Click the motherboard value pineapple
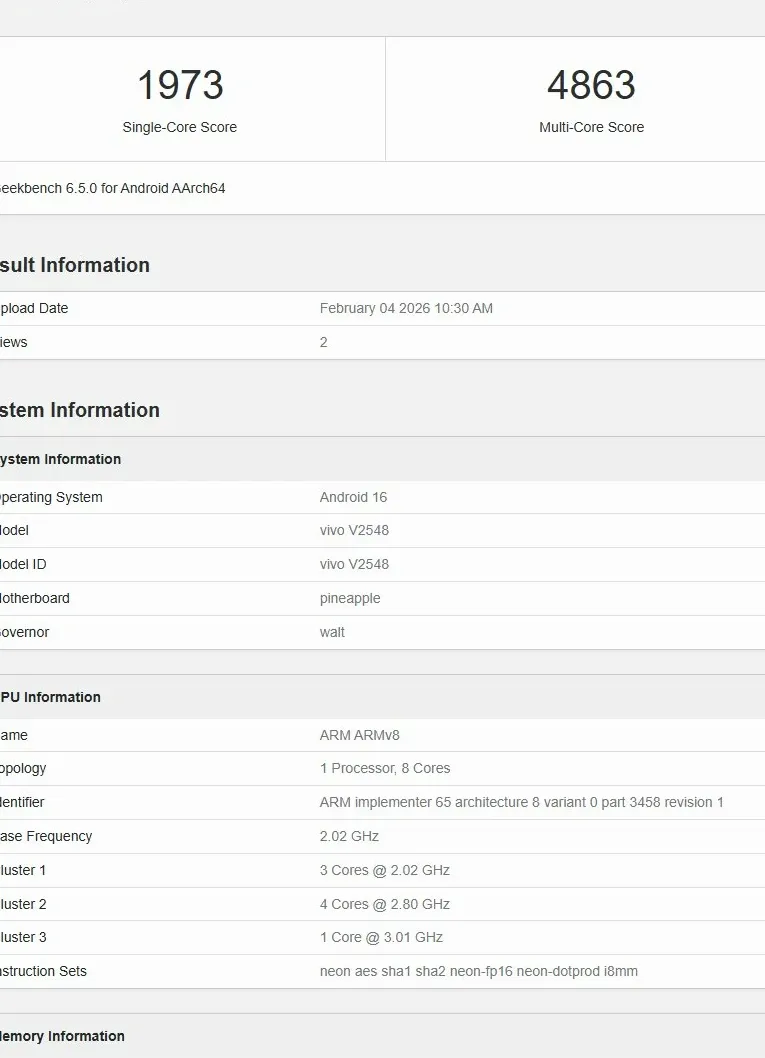765x1058 pixels. [350, 598]
